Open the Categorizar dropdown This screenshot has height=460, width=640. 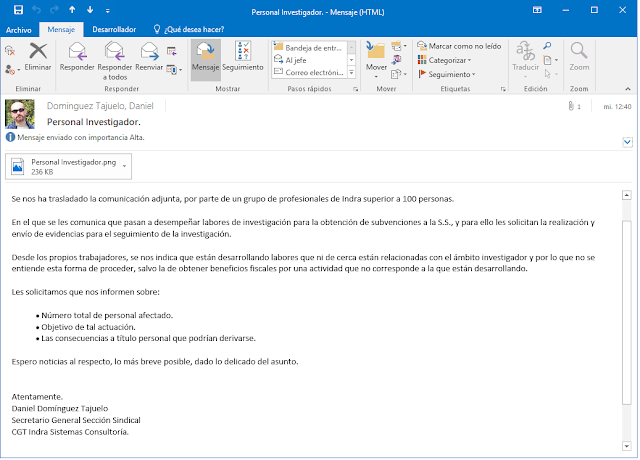pos(444,60)
